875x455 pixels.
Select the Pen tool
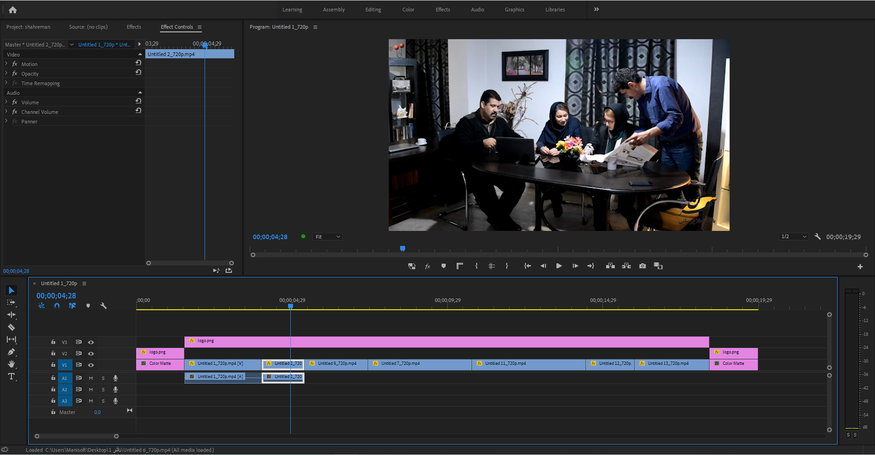point(11,352)
